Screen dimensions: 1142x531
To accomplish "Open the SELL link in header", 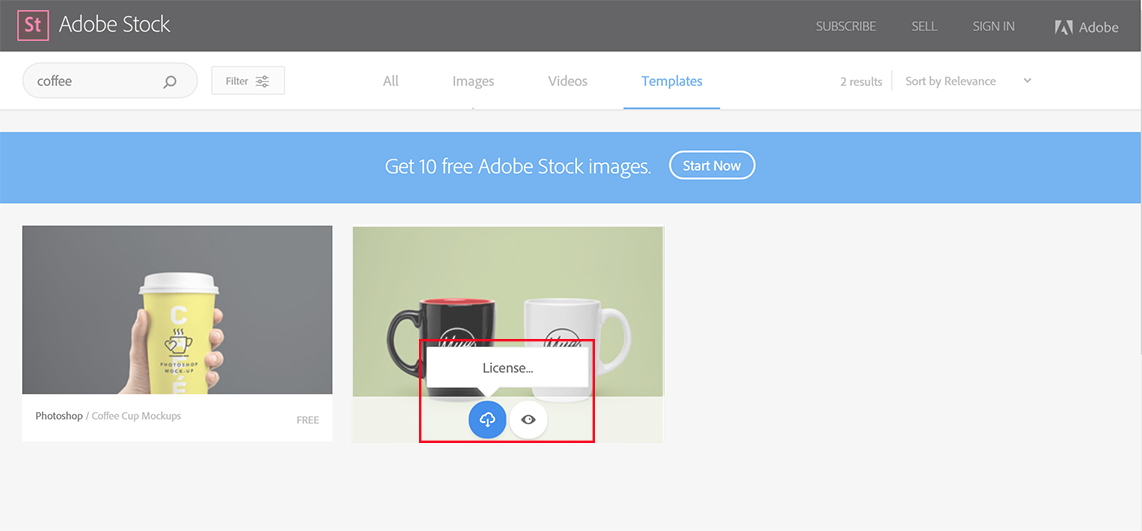I will tap(924, 26).
